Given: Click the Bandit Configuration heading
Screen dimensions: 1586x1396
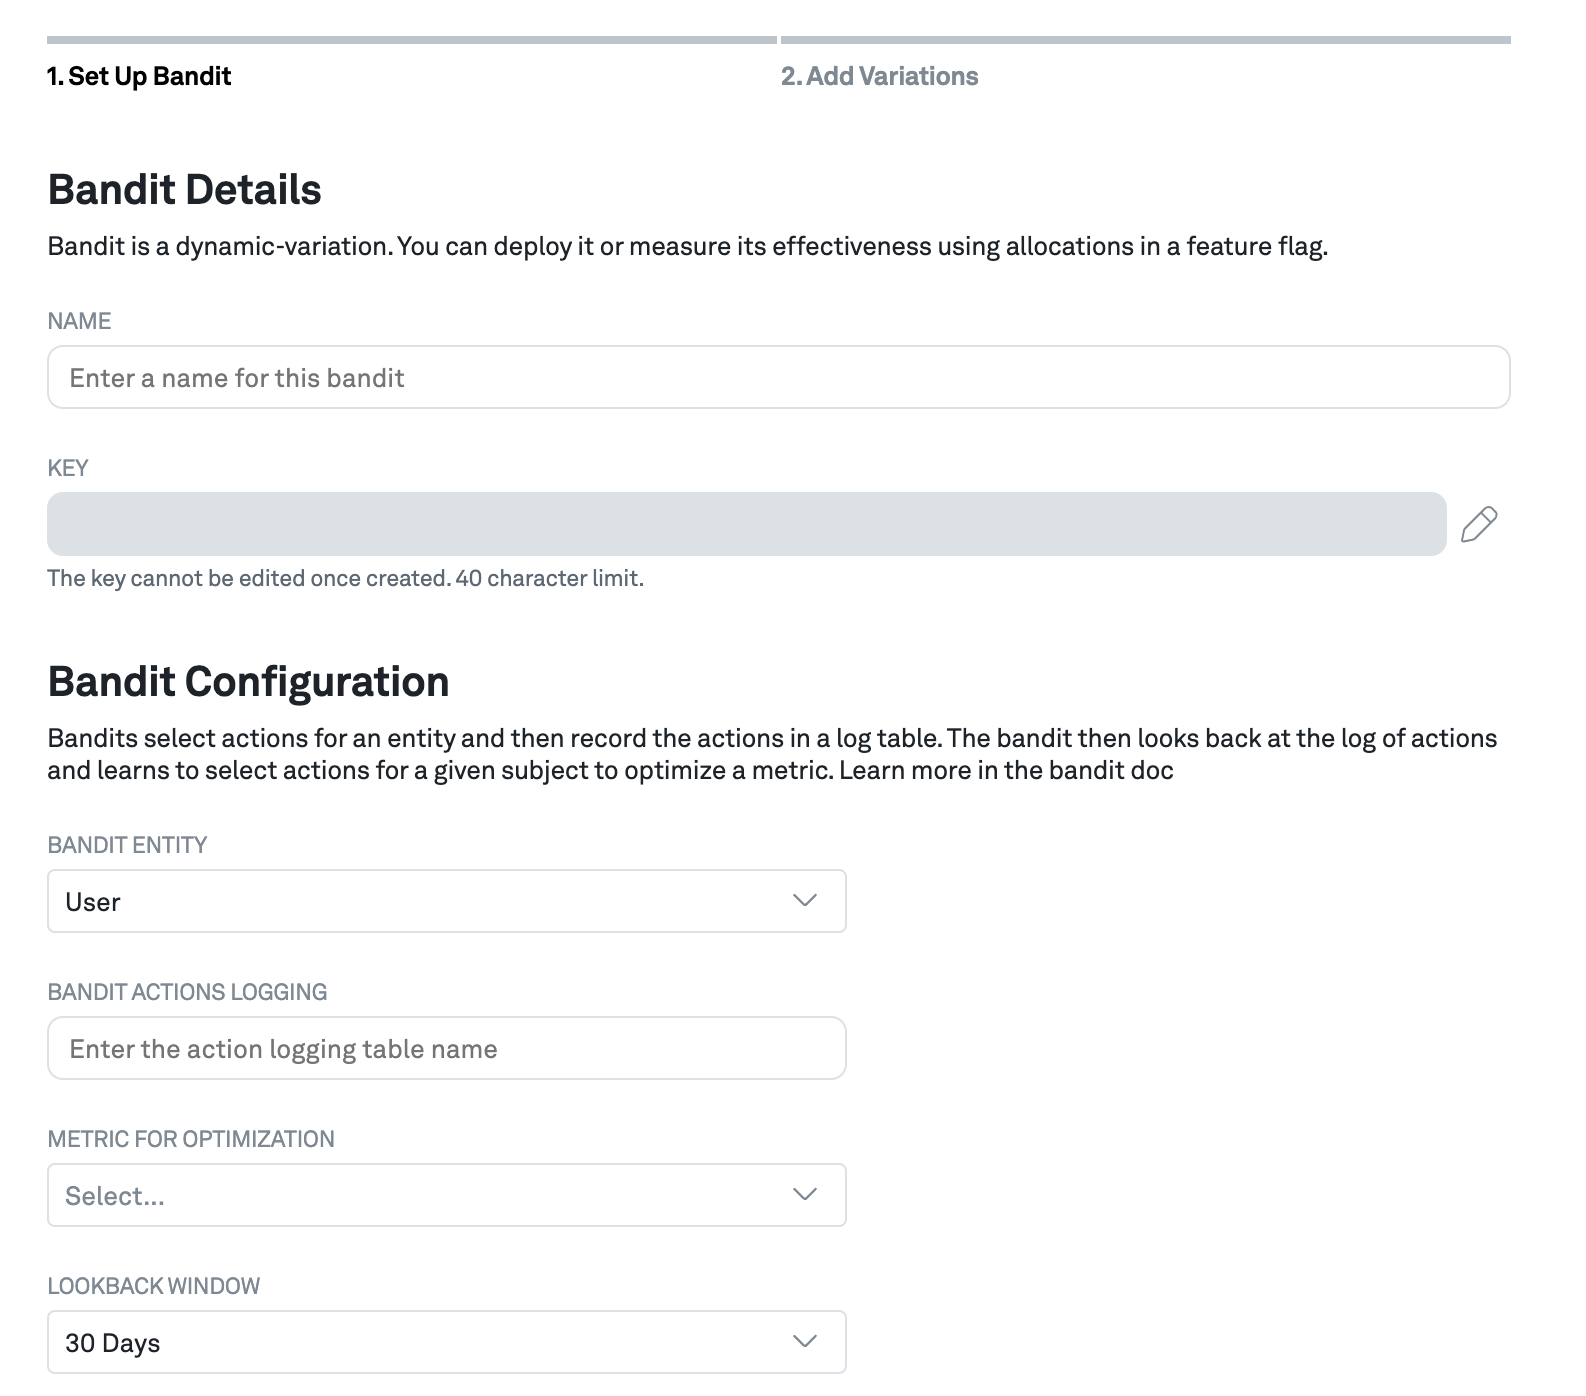Looking at the screenshot, I should [x=248, y=682].
